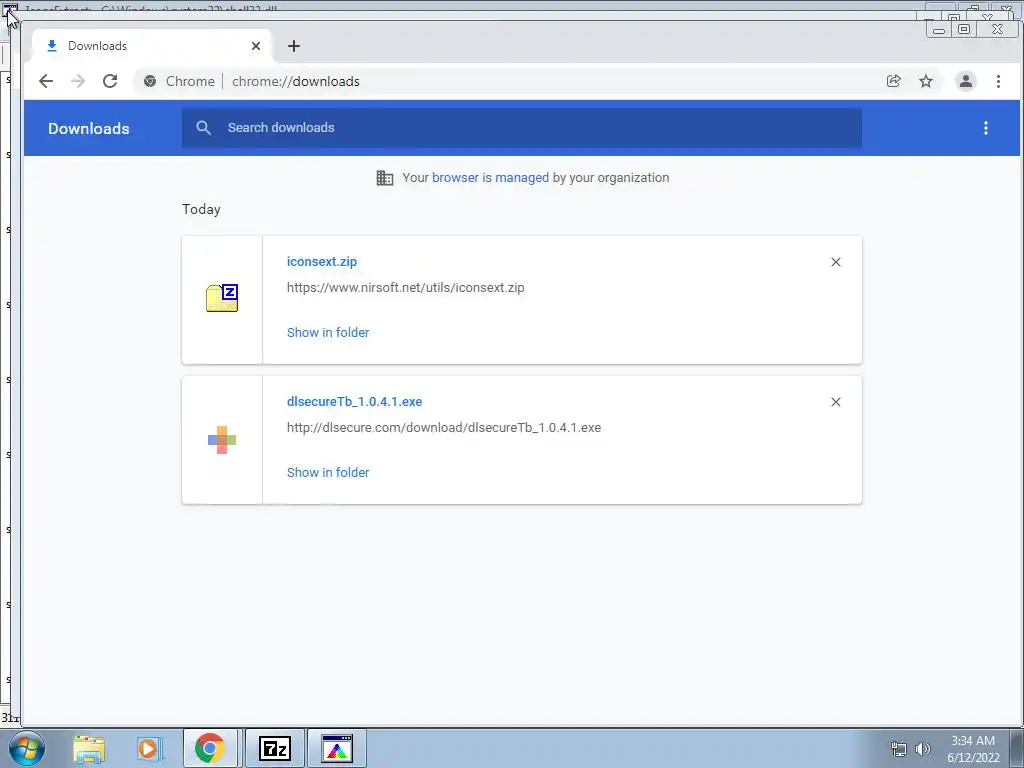Open the Windows Start menu
This screenshot has width=1024, height=768.
[27, 748]
